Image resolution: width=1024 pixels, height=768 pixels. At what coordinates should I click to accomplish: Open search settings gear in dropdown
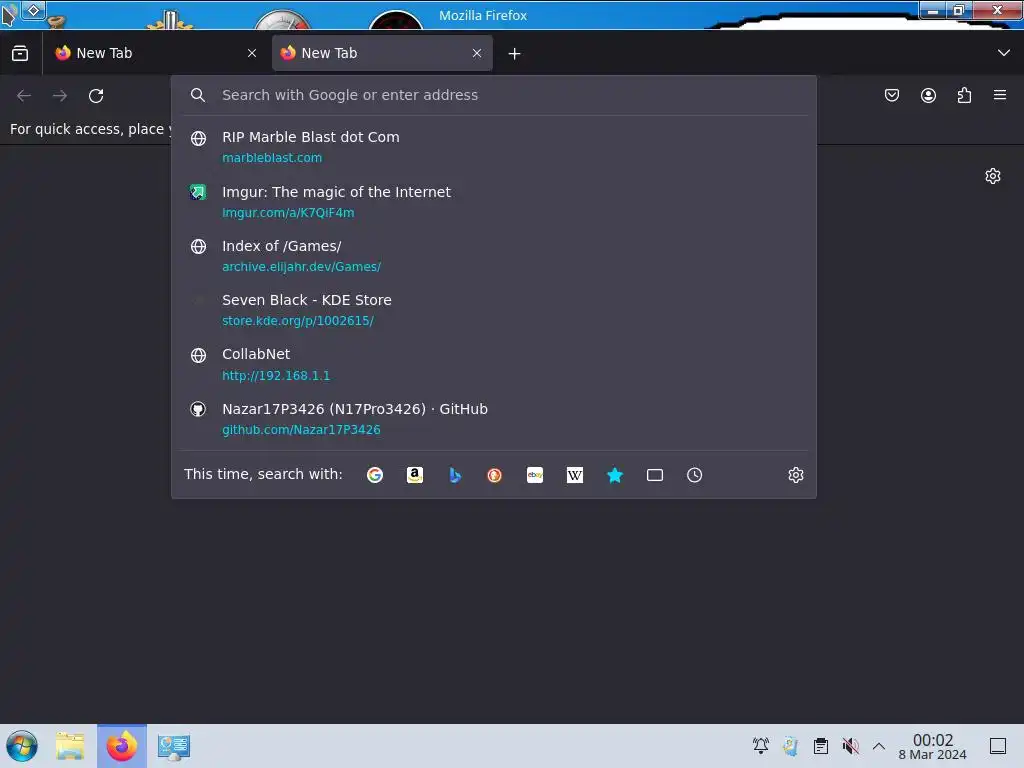(795, 475)
